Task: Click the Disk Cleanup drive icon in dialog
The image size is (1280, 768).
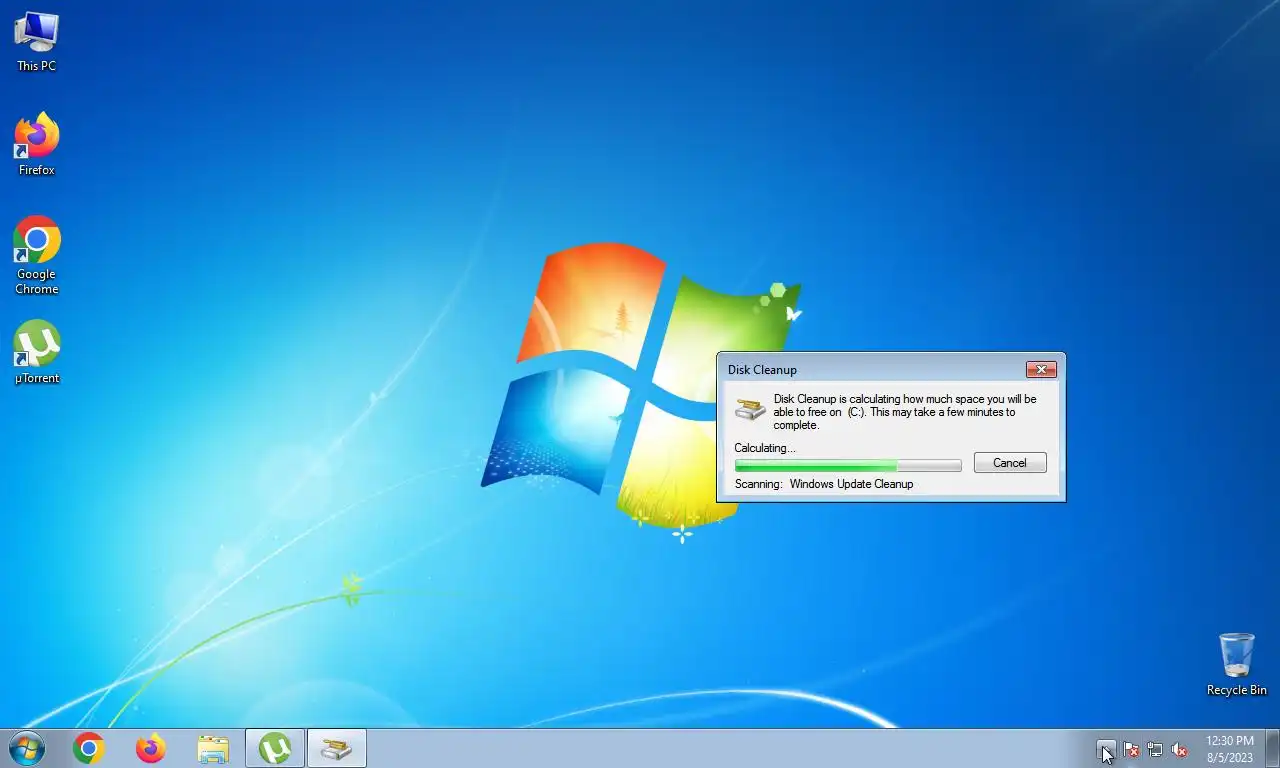Action: tap(750, 409)
